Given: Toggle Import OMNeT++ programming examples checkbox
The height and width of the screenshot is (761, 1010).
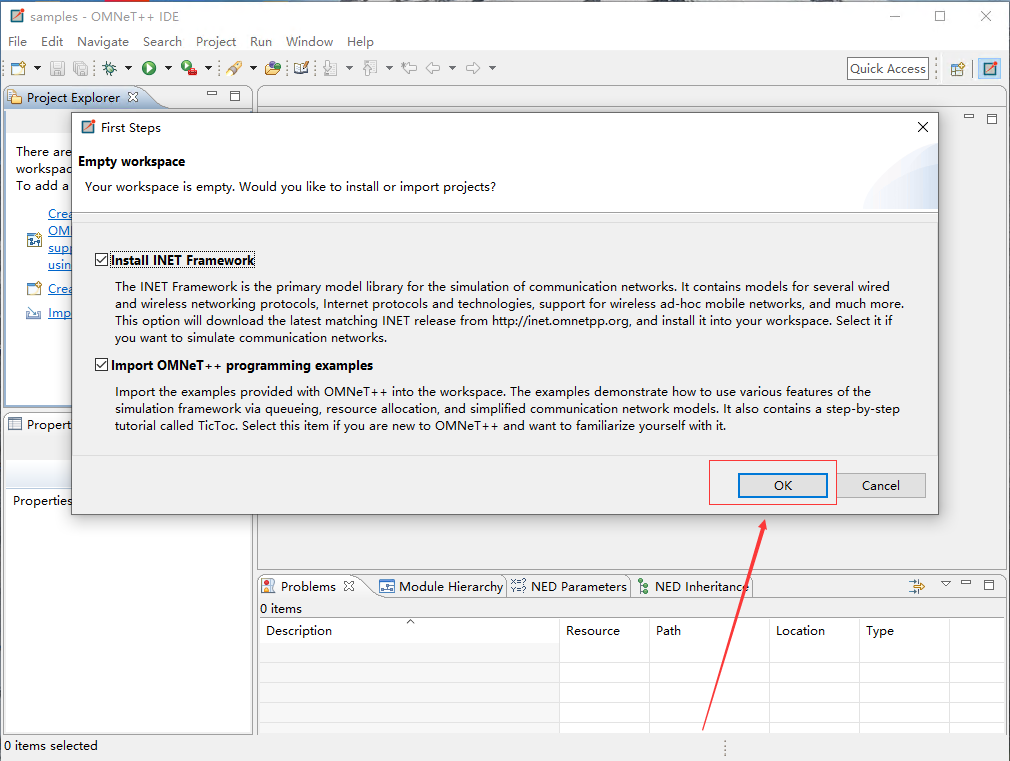Looking at the screenshot, I should click(101, 365).
